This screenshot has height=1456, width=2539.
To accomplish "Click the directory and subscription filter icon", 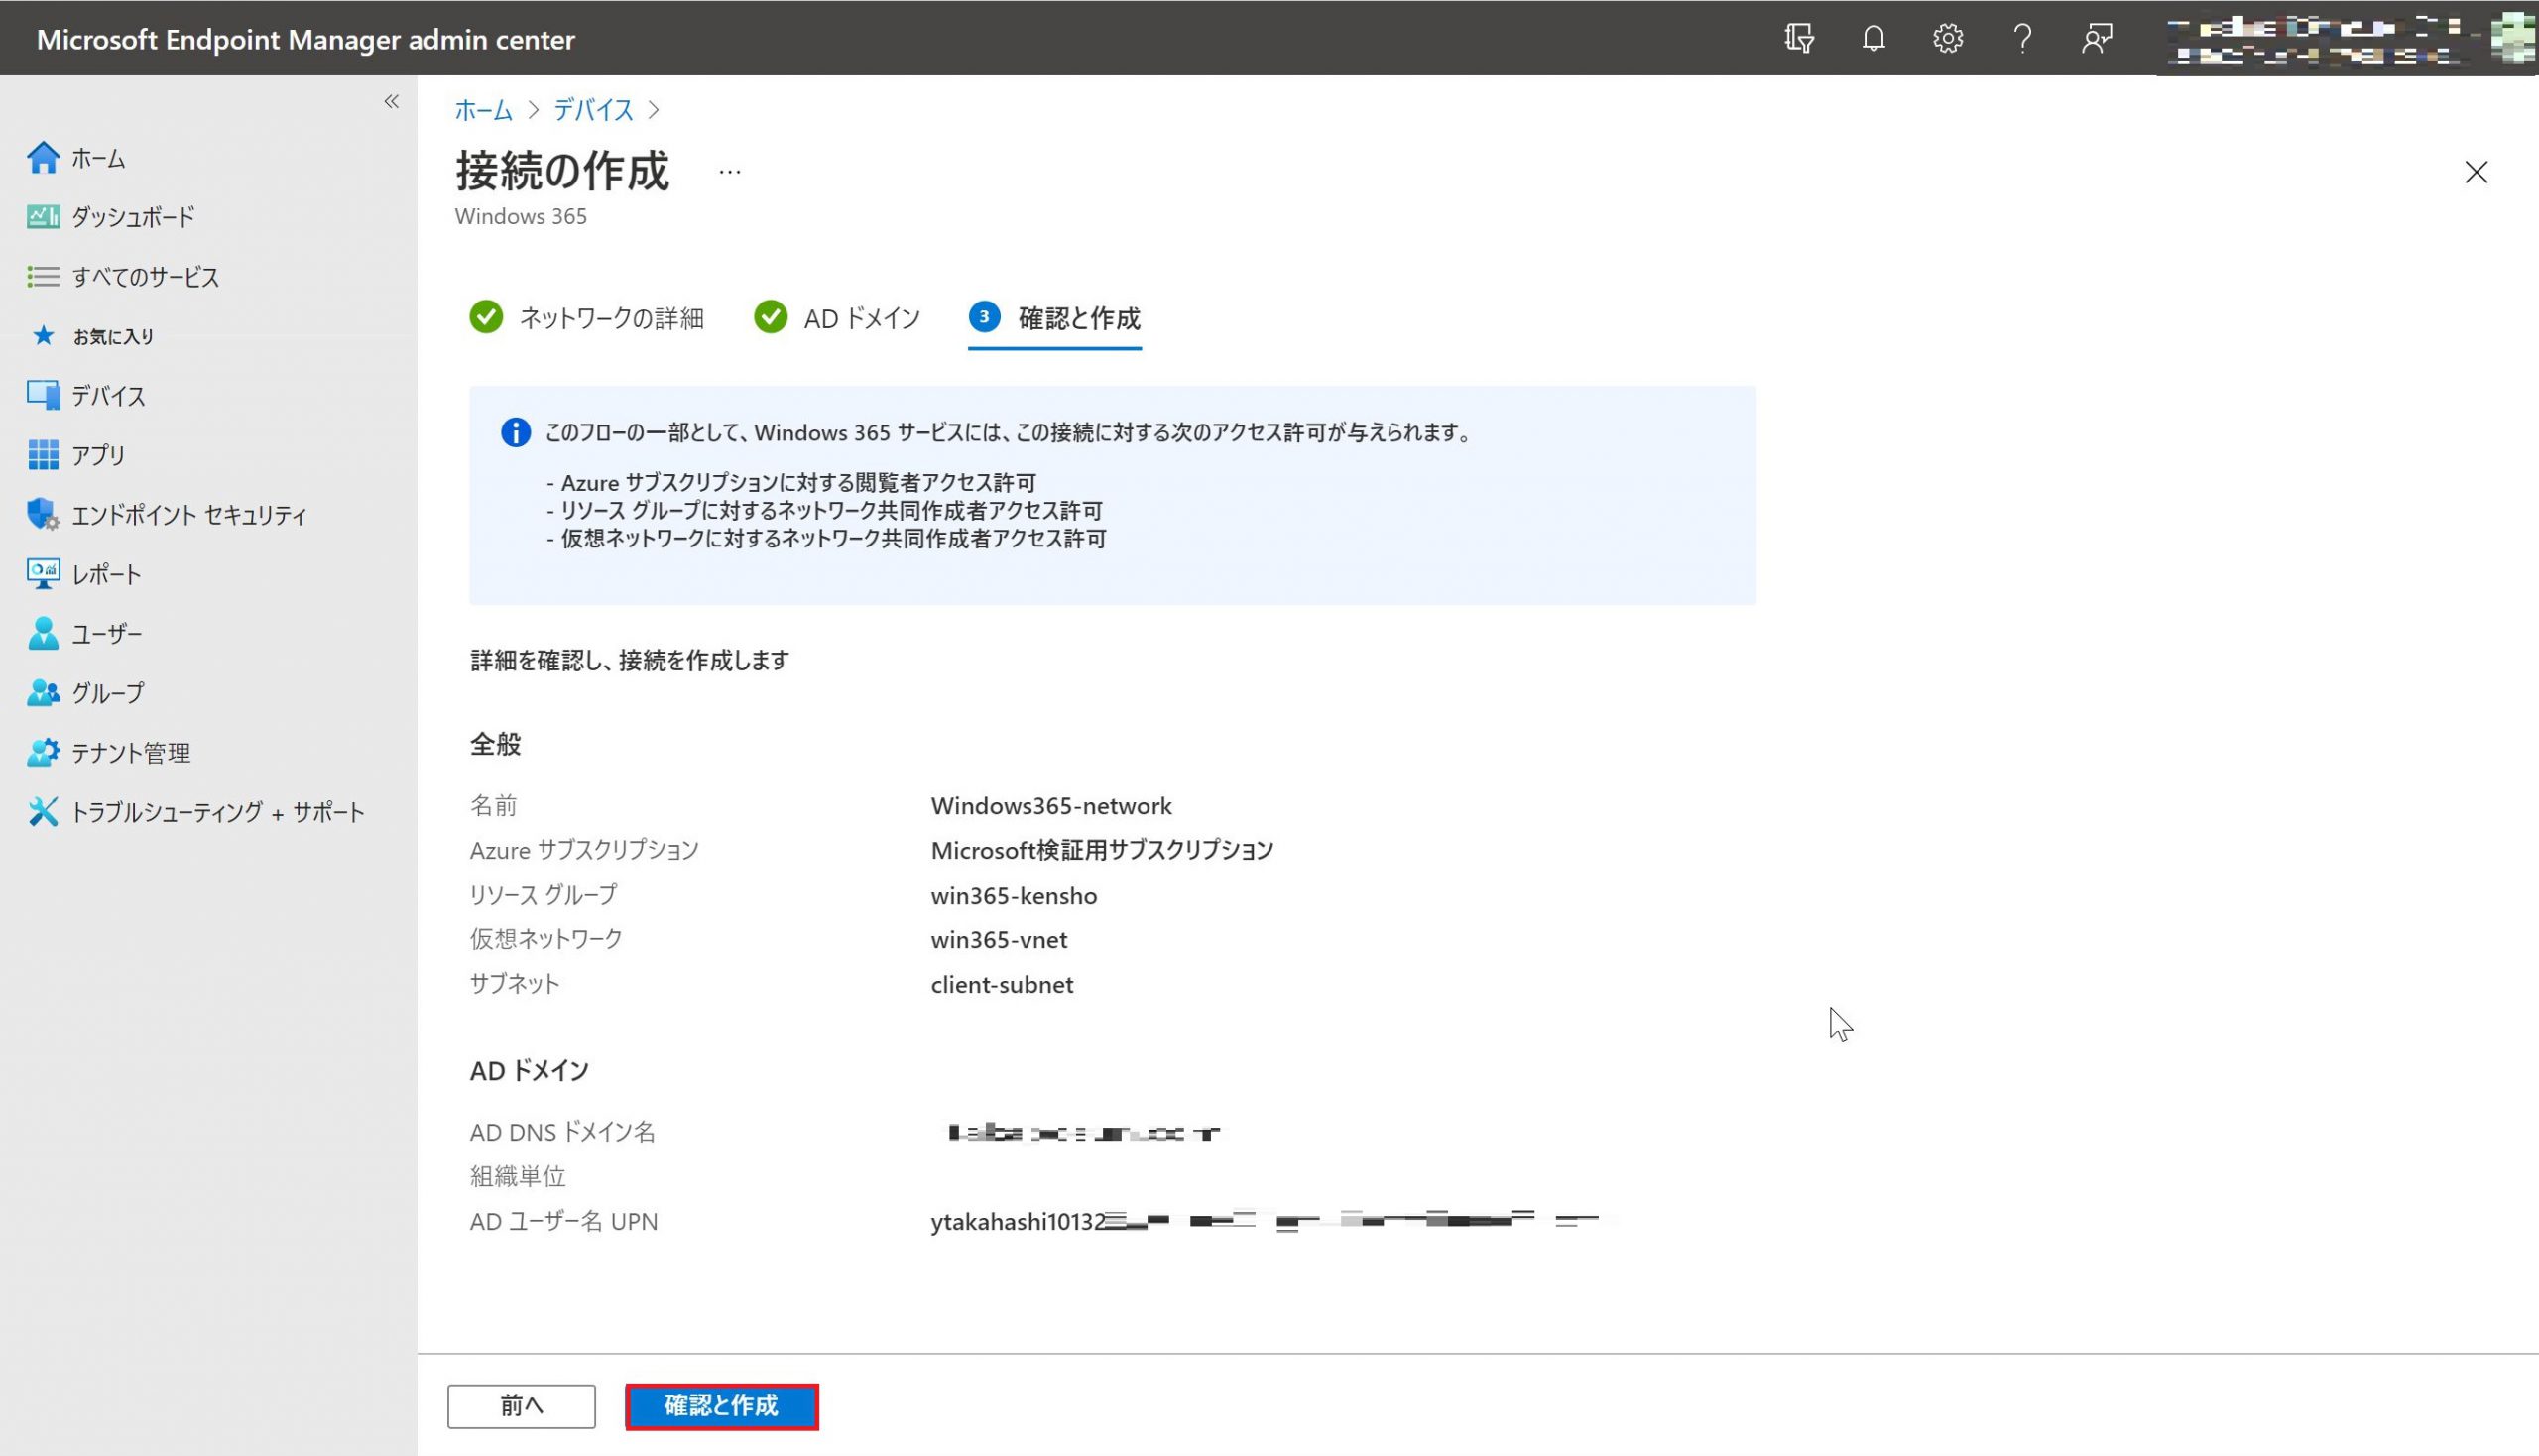I will click(x=1799, y=39).
